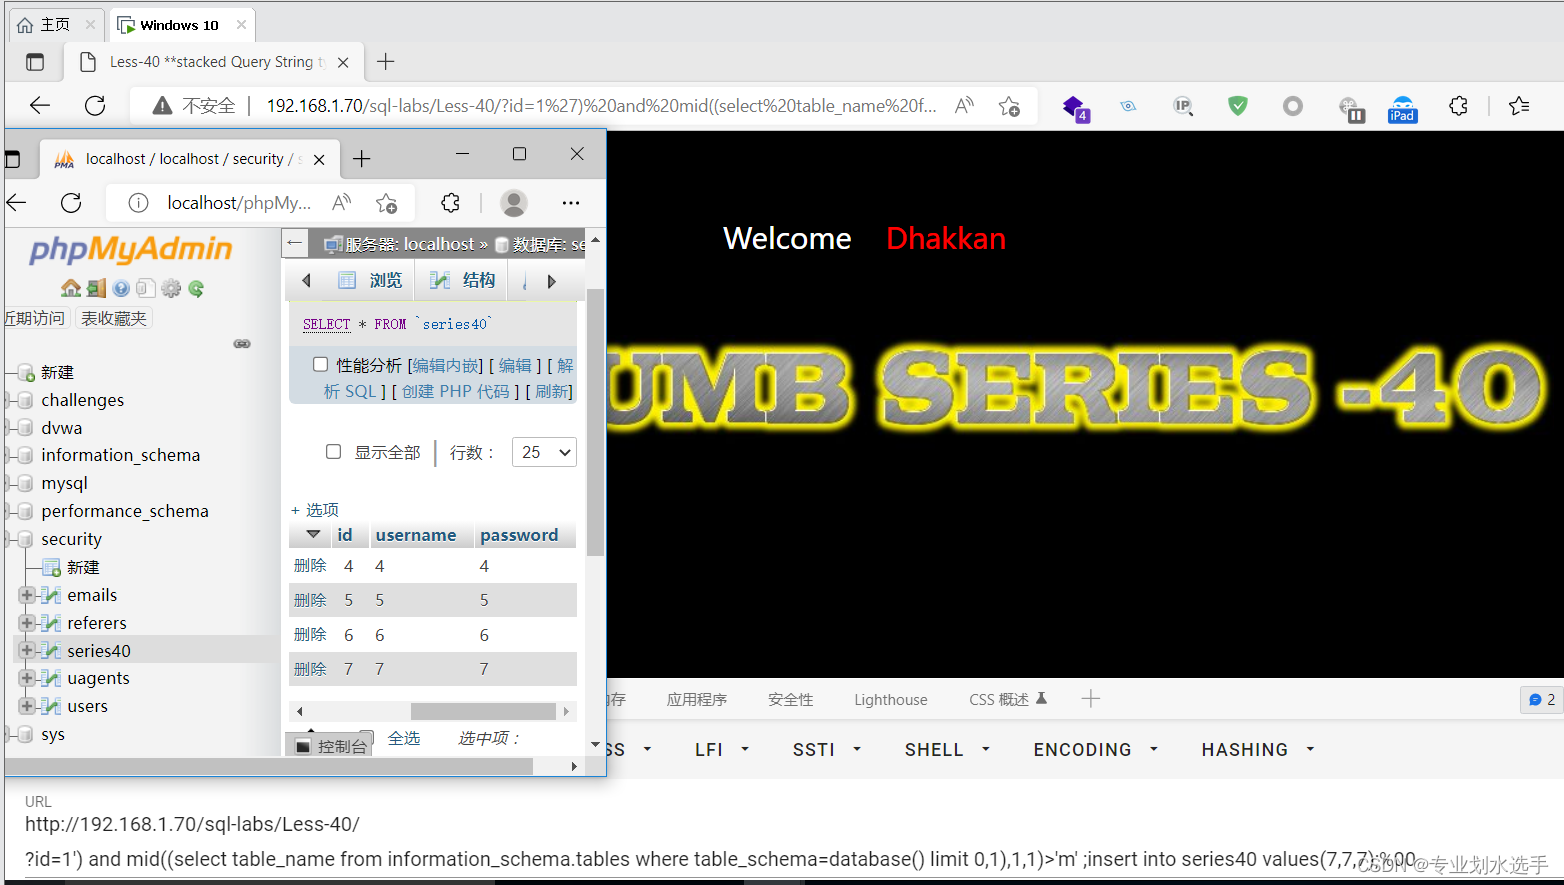
Task: Expand the uagents table node
Action: click(x=27, y=678)
